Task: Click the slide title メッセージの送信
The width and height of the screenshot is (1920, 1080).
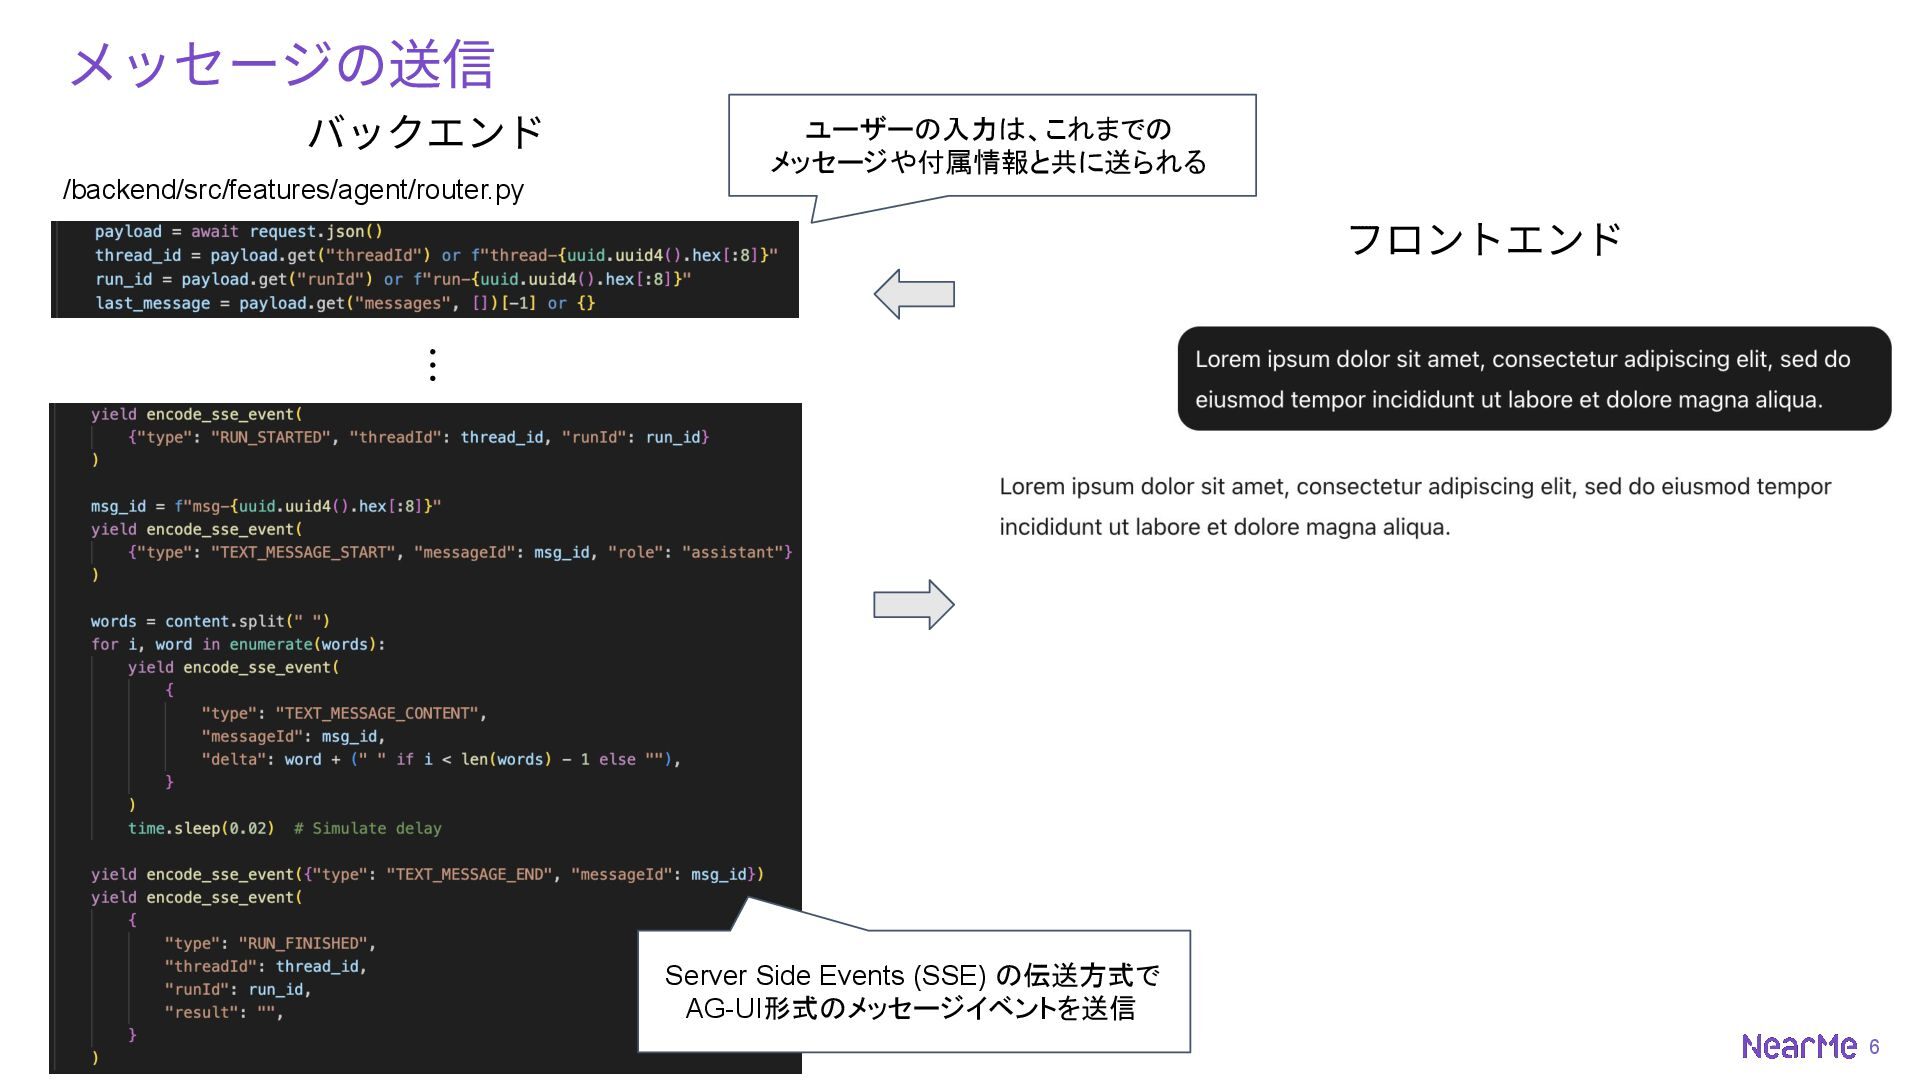Action: (x=281, y=64)
